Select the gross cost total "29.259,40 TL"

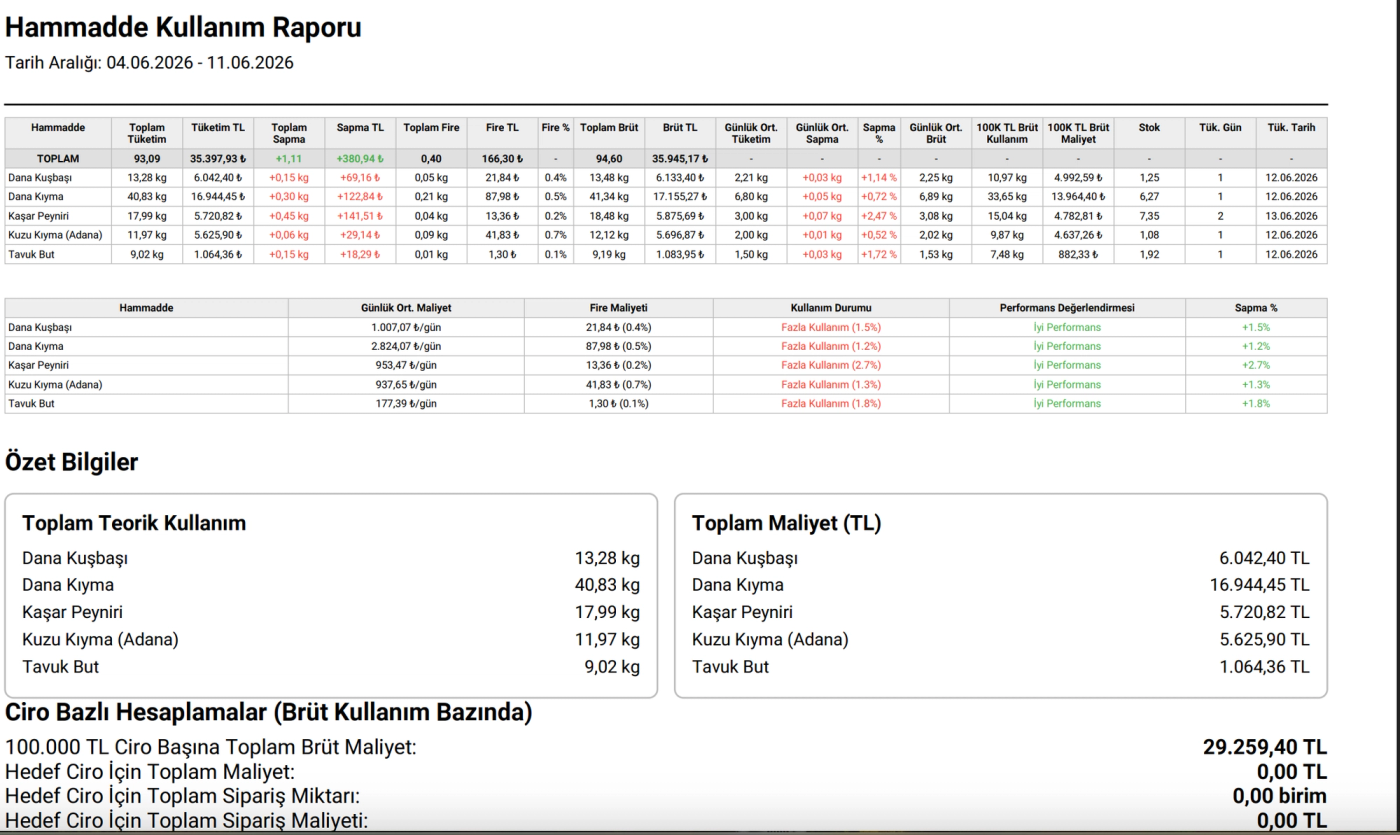coord(1265,747)
